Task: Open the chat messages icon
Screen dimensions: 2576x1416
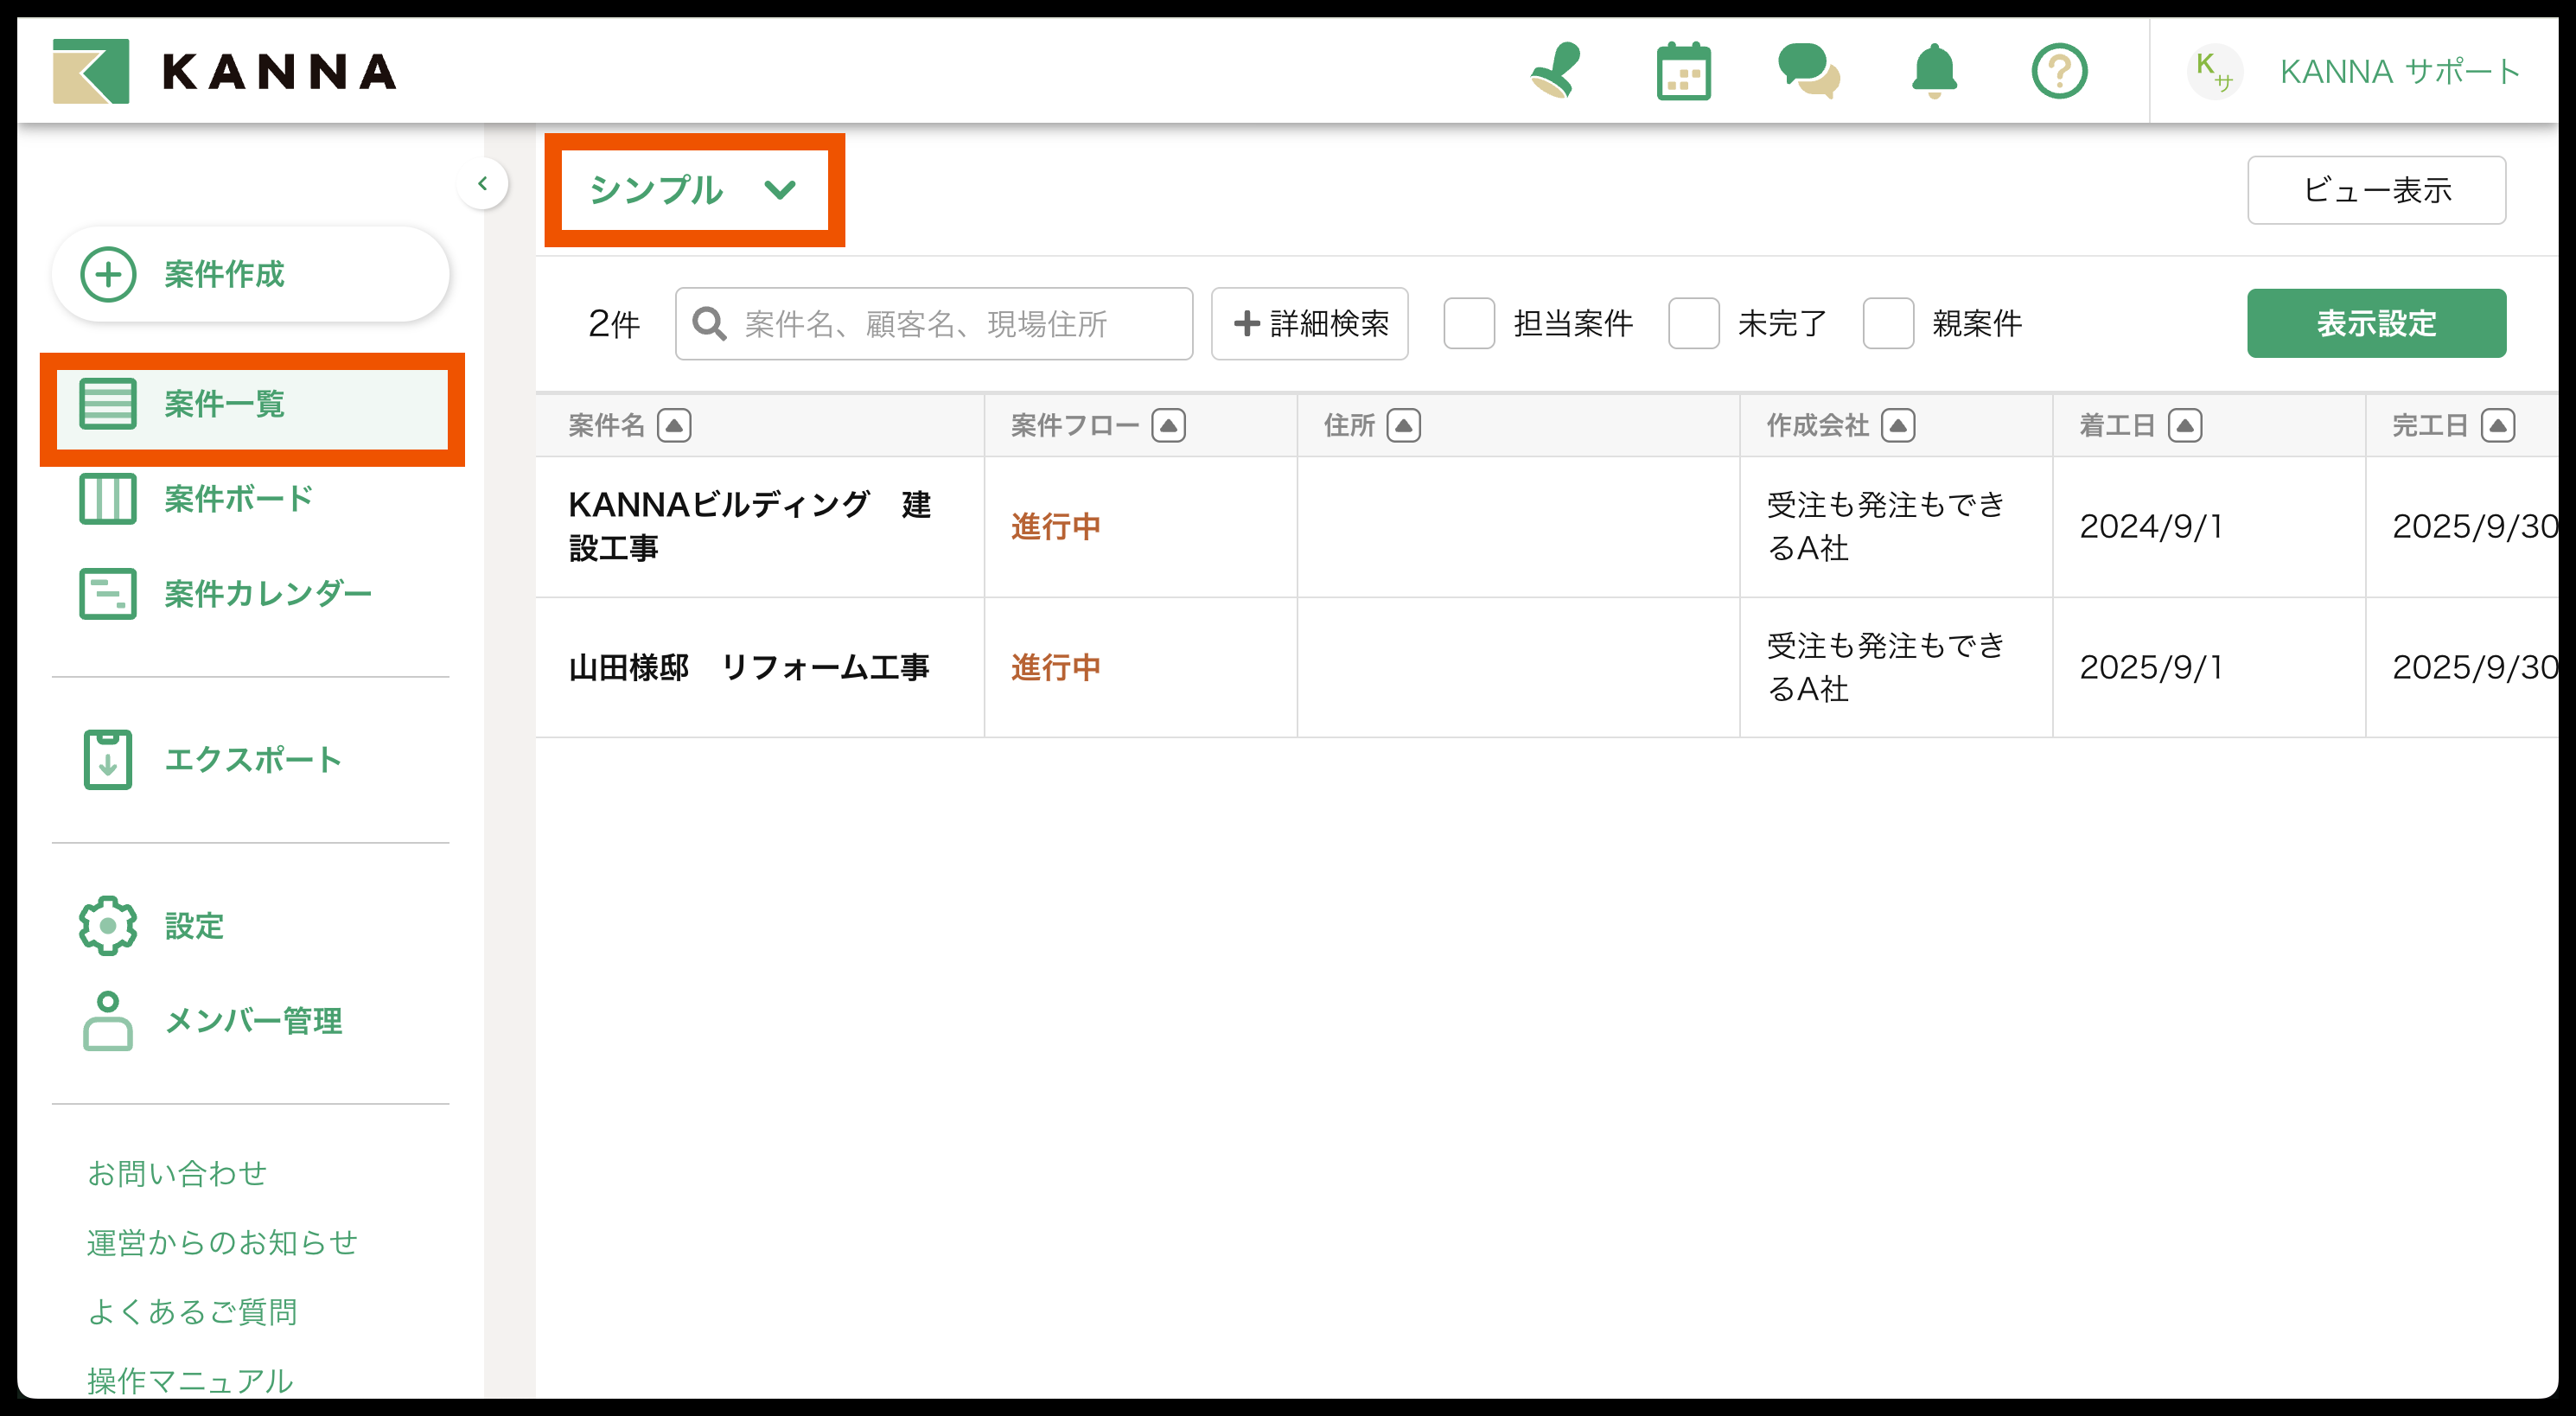Action: point(1808,71)
